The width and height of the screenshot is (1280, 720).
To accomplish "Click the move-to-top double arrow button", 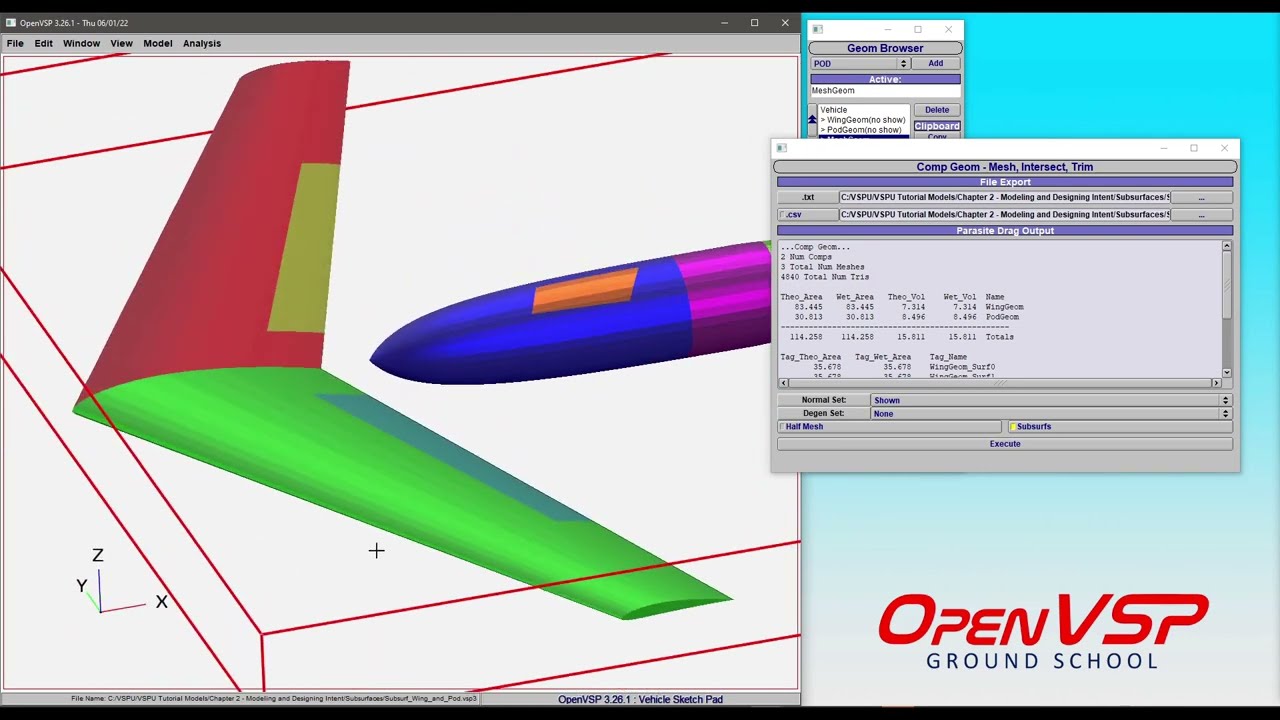I will (x=812, y=119).
